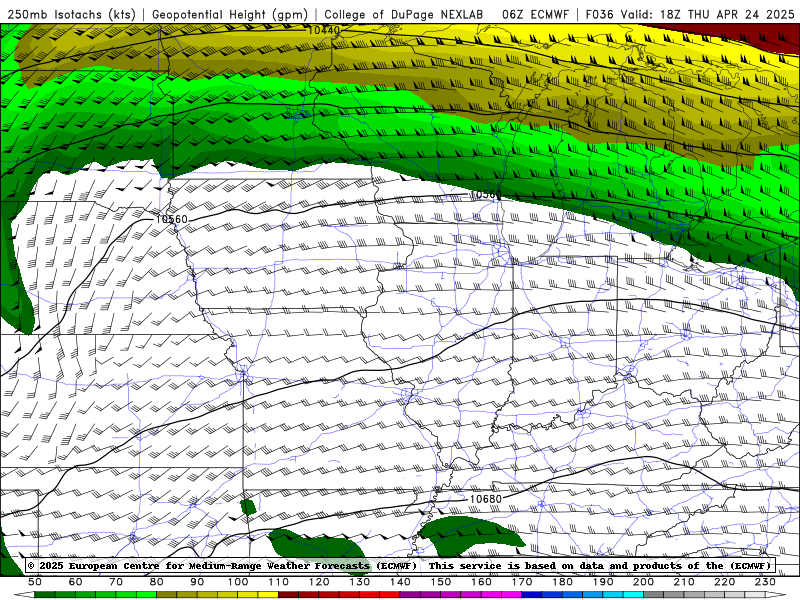Click the '150' color bar value

pos(441,582)
